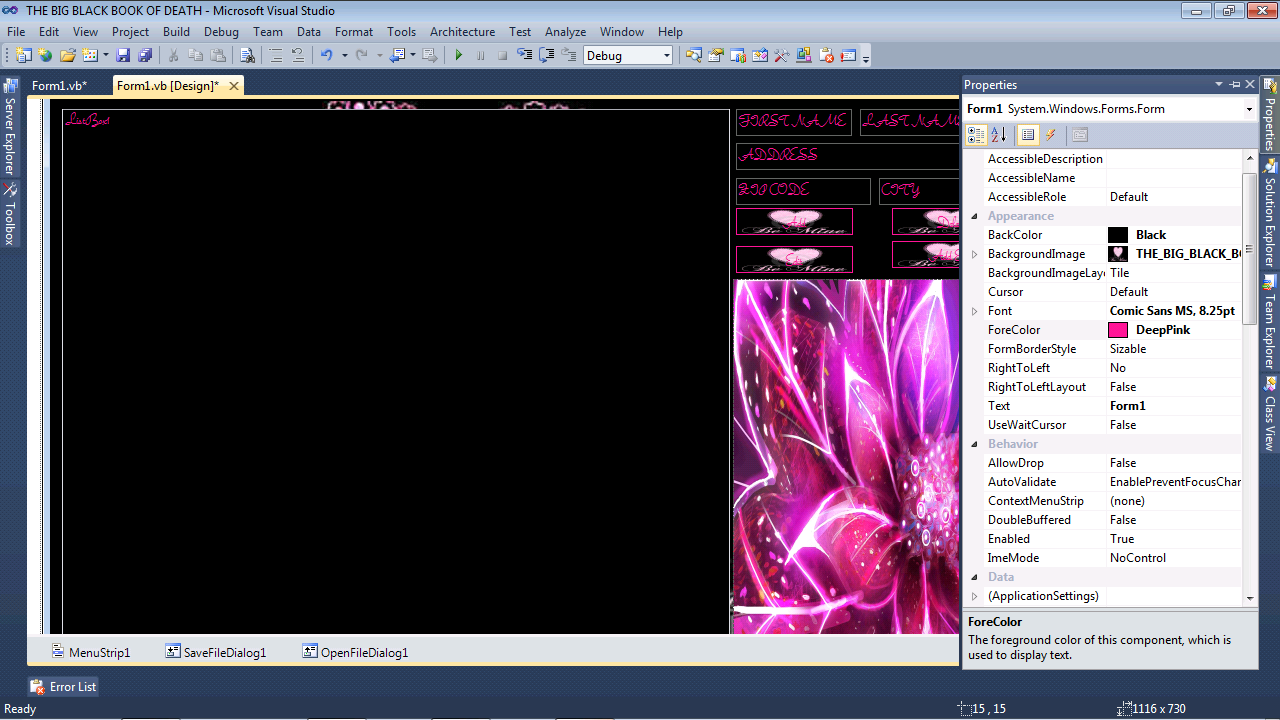Viewport: 1280px width, 720px height.
Task: Open the Form1 object selector dropdown
Action: [x=1249, y=109]
